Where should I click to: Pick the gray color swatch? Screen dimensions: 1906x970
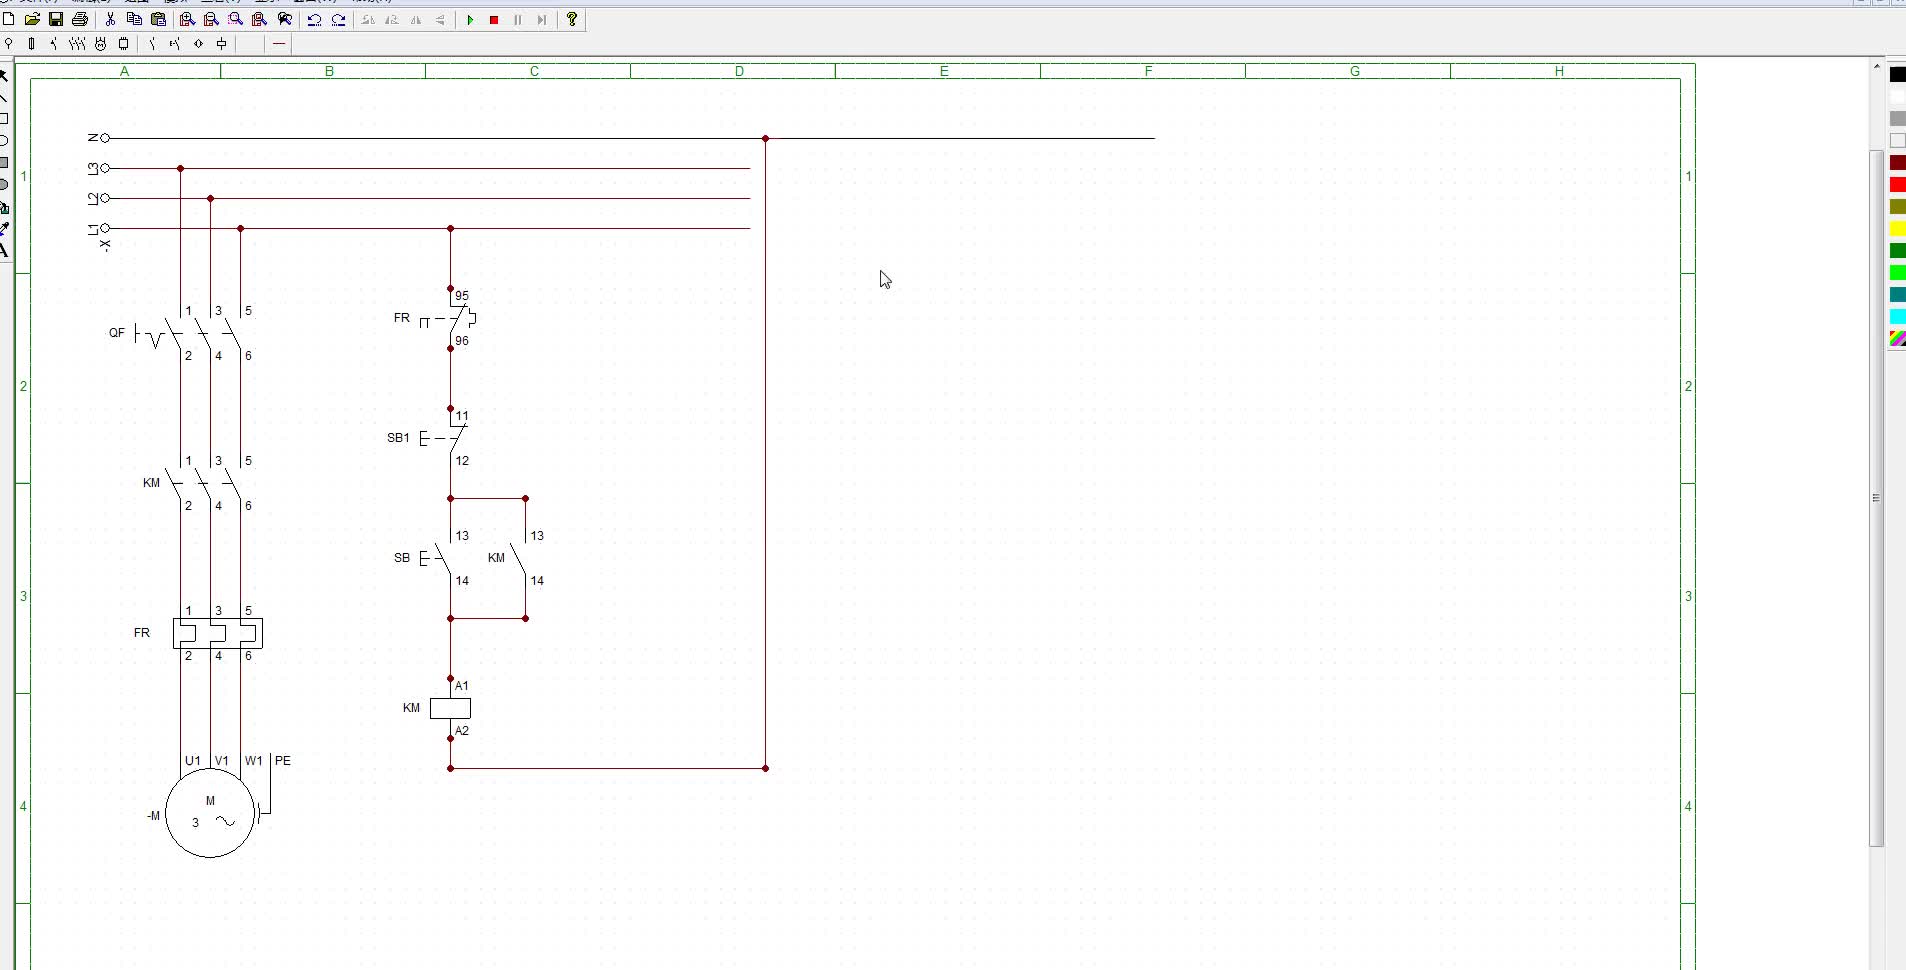coord(1897,119)
